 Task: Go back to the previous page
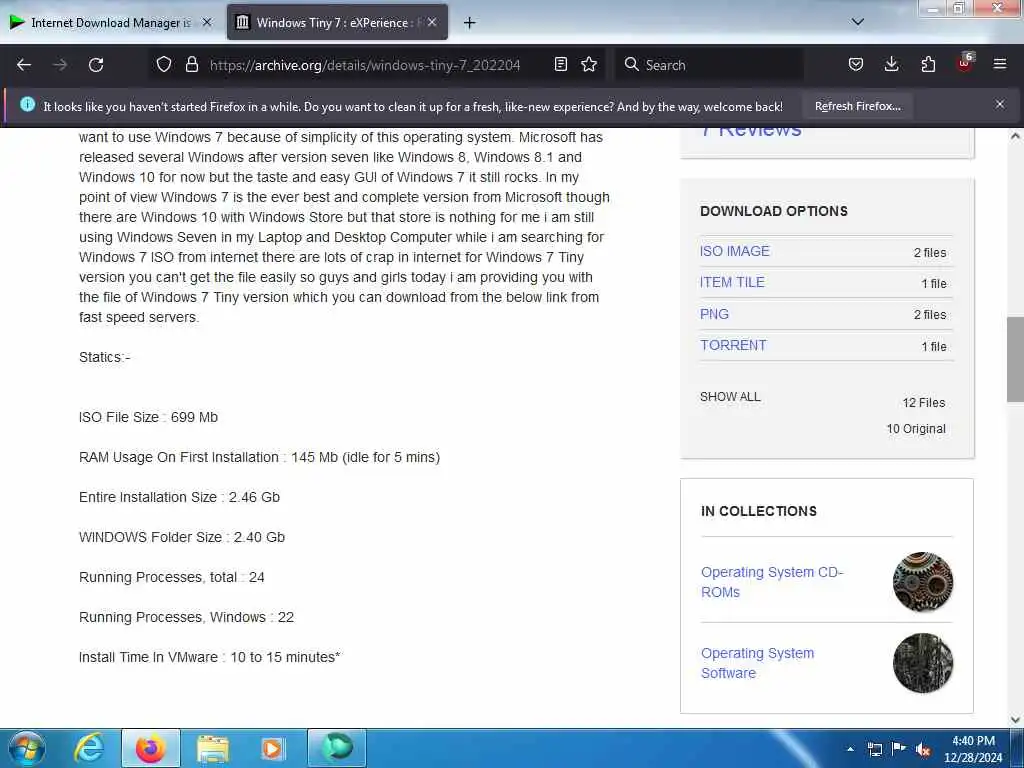(24, 65)
